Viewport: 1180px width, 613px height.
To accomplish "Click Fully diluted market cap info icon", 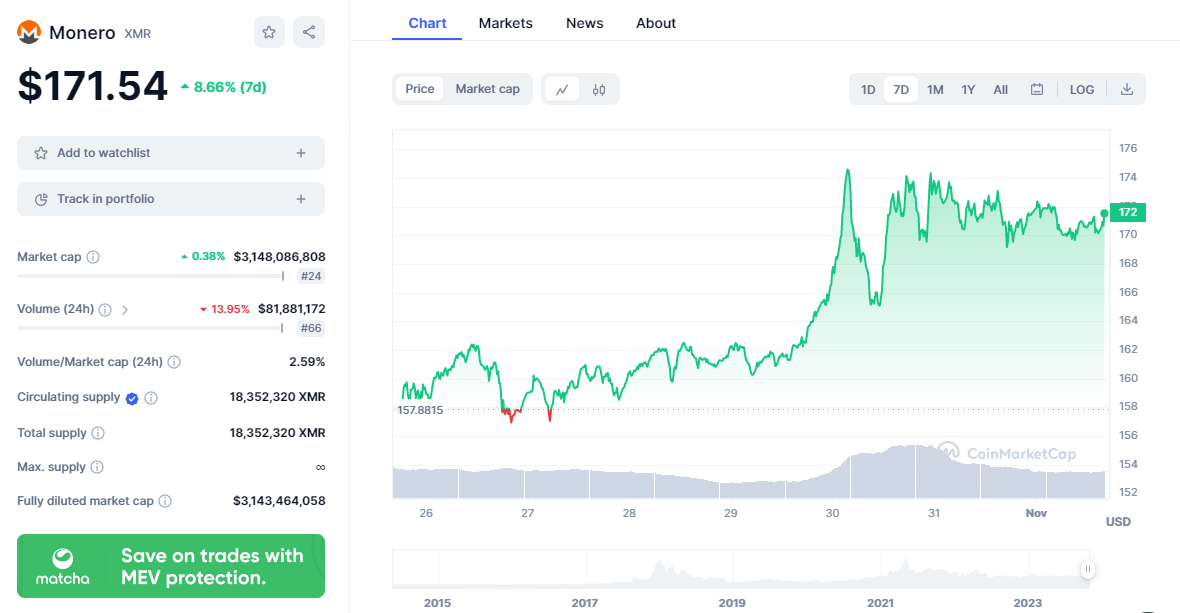I will 165,501.
